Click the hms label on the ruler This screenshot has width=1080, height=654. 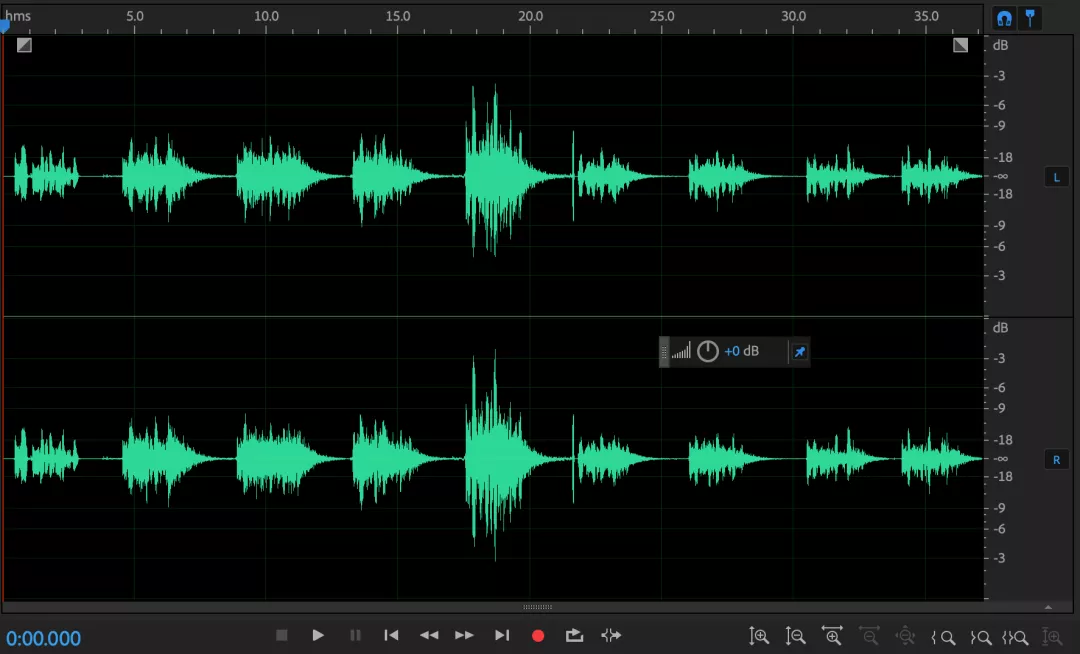tap(18, 16)
